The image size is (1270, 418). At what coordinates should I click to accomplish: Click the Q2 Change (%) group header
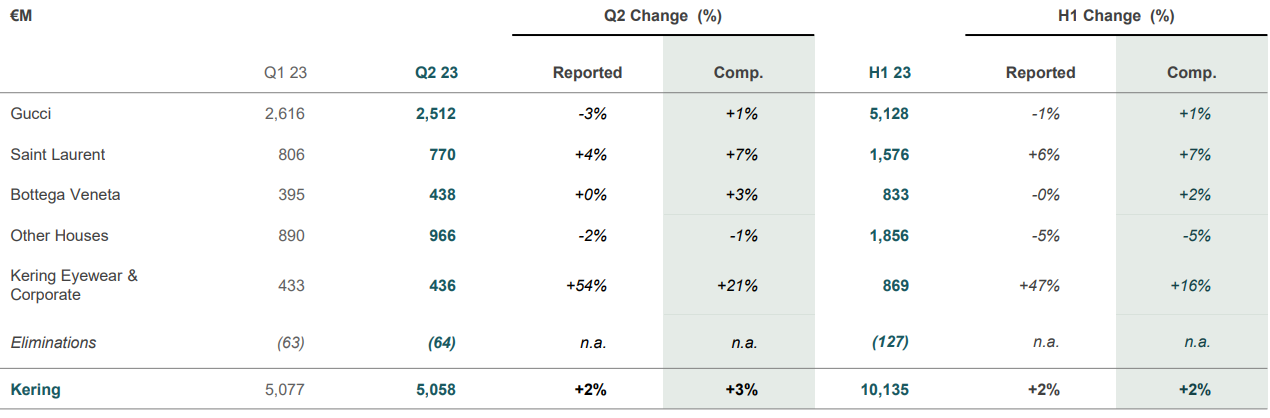(x=663, y=17)
